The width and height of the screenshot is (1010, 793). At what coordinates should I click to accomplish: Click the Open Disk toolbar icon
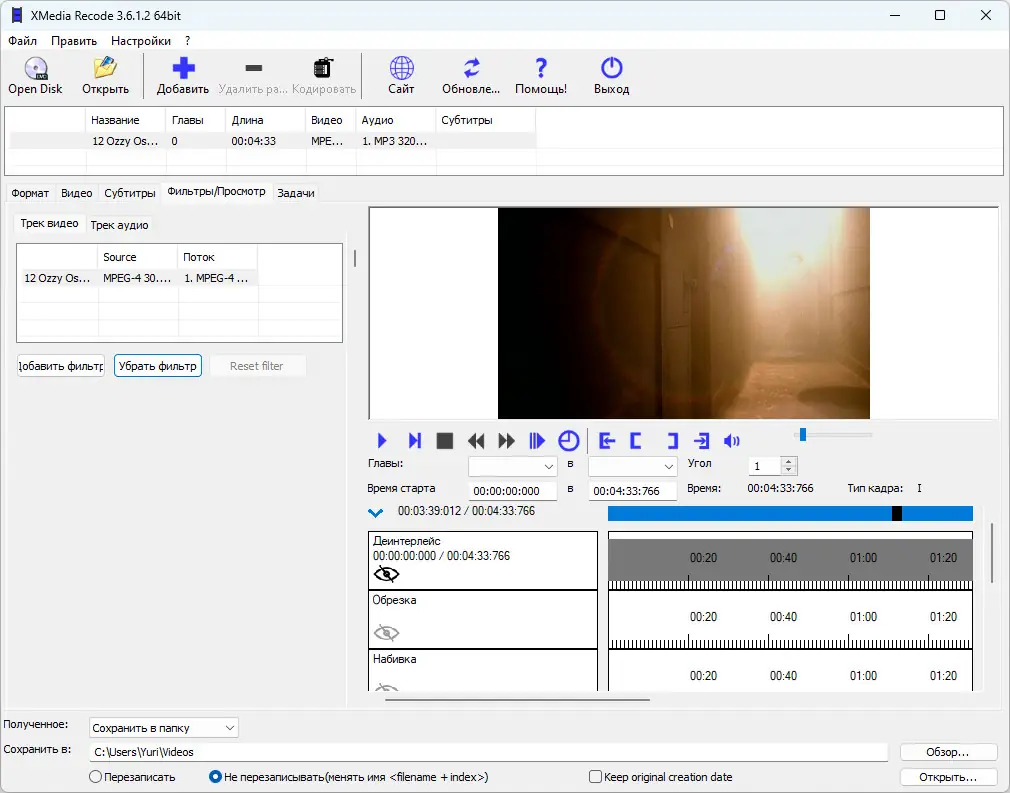(35, 69)
